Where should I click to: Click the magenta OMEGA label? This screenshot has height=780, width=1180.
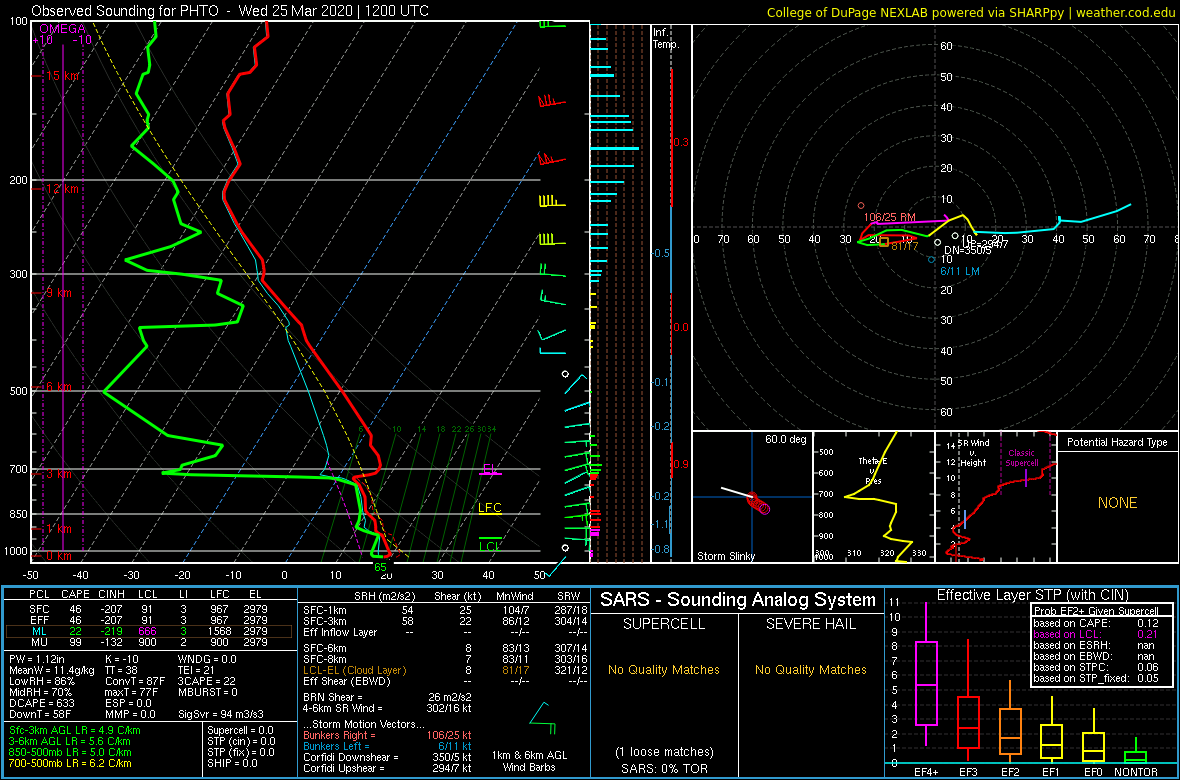click(x=62, y=29)
